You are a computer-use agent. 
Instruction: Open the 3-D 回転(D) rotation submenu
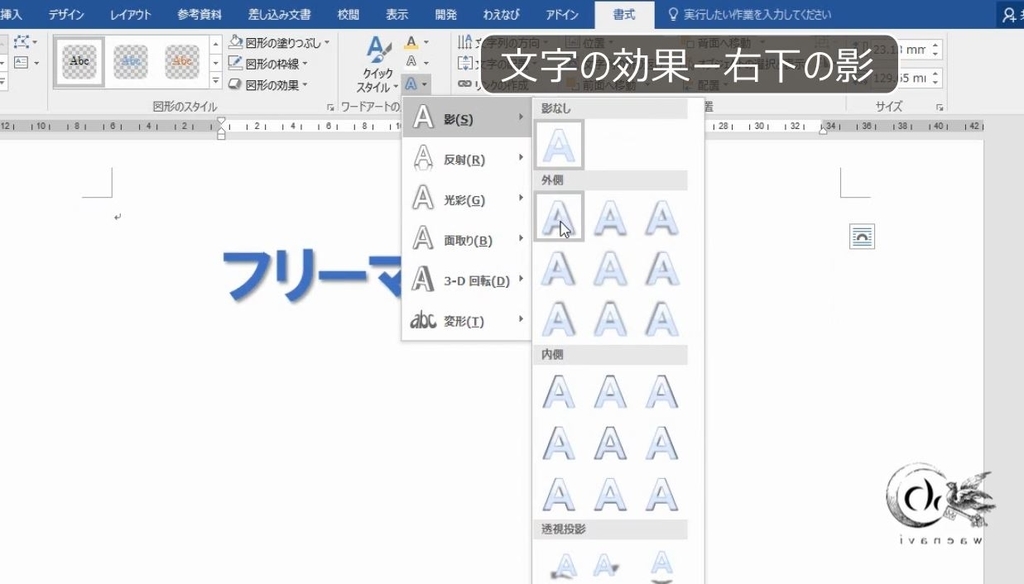click(467, 280)
